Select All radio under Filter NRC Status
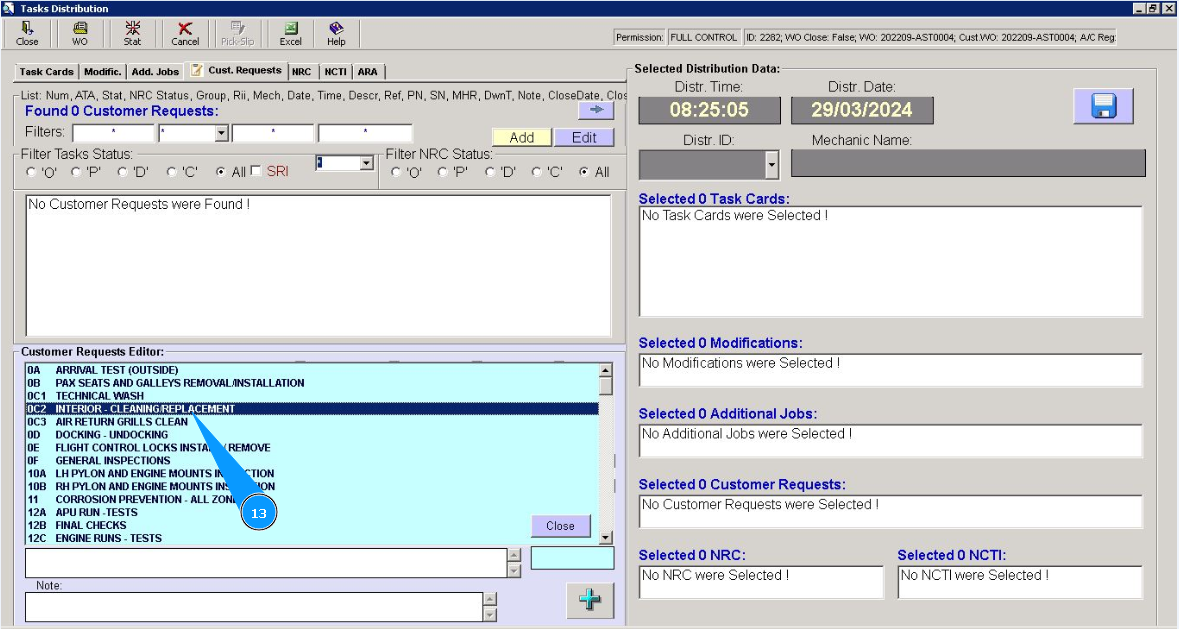1179x629 pixels. coord(584,172)
